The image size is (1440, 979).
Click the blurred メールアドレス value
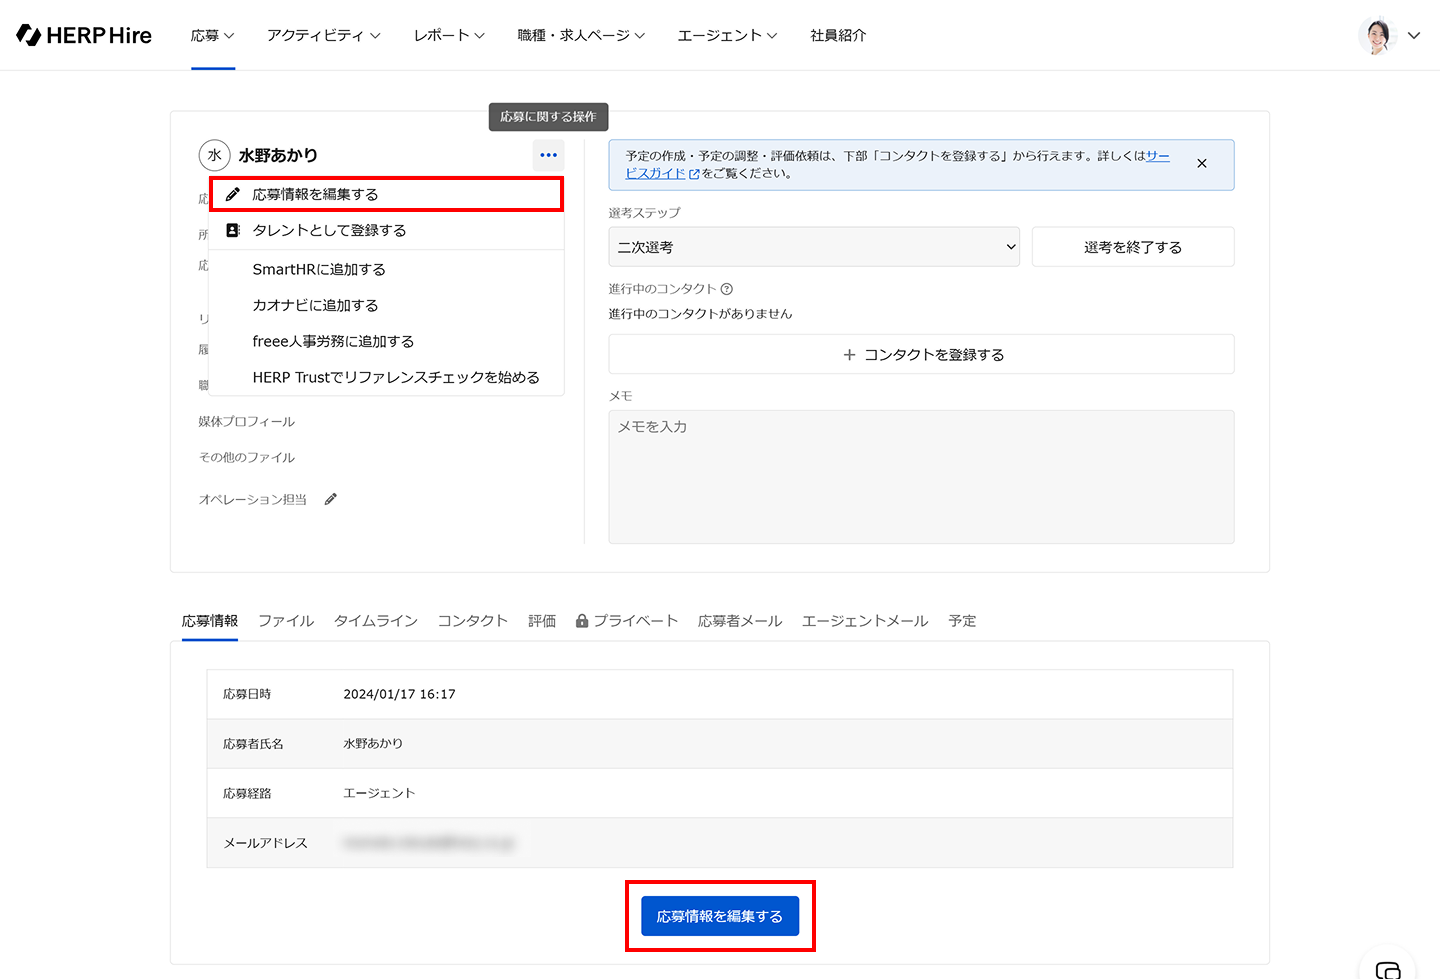click(428, 843)
